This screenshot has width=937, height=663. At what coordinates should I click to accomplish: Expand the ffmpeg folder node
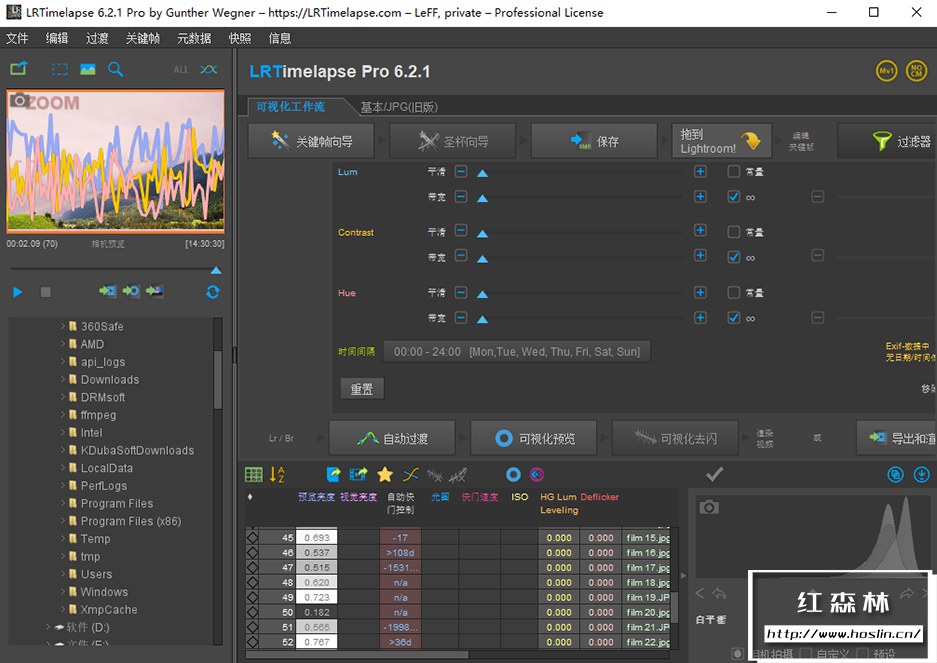(63, 414)
